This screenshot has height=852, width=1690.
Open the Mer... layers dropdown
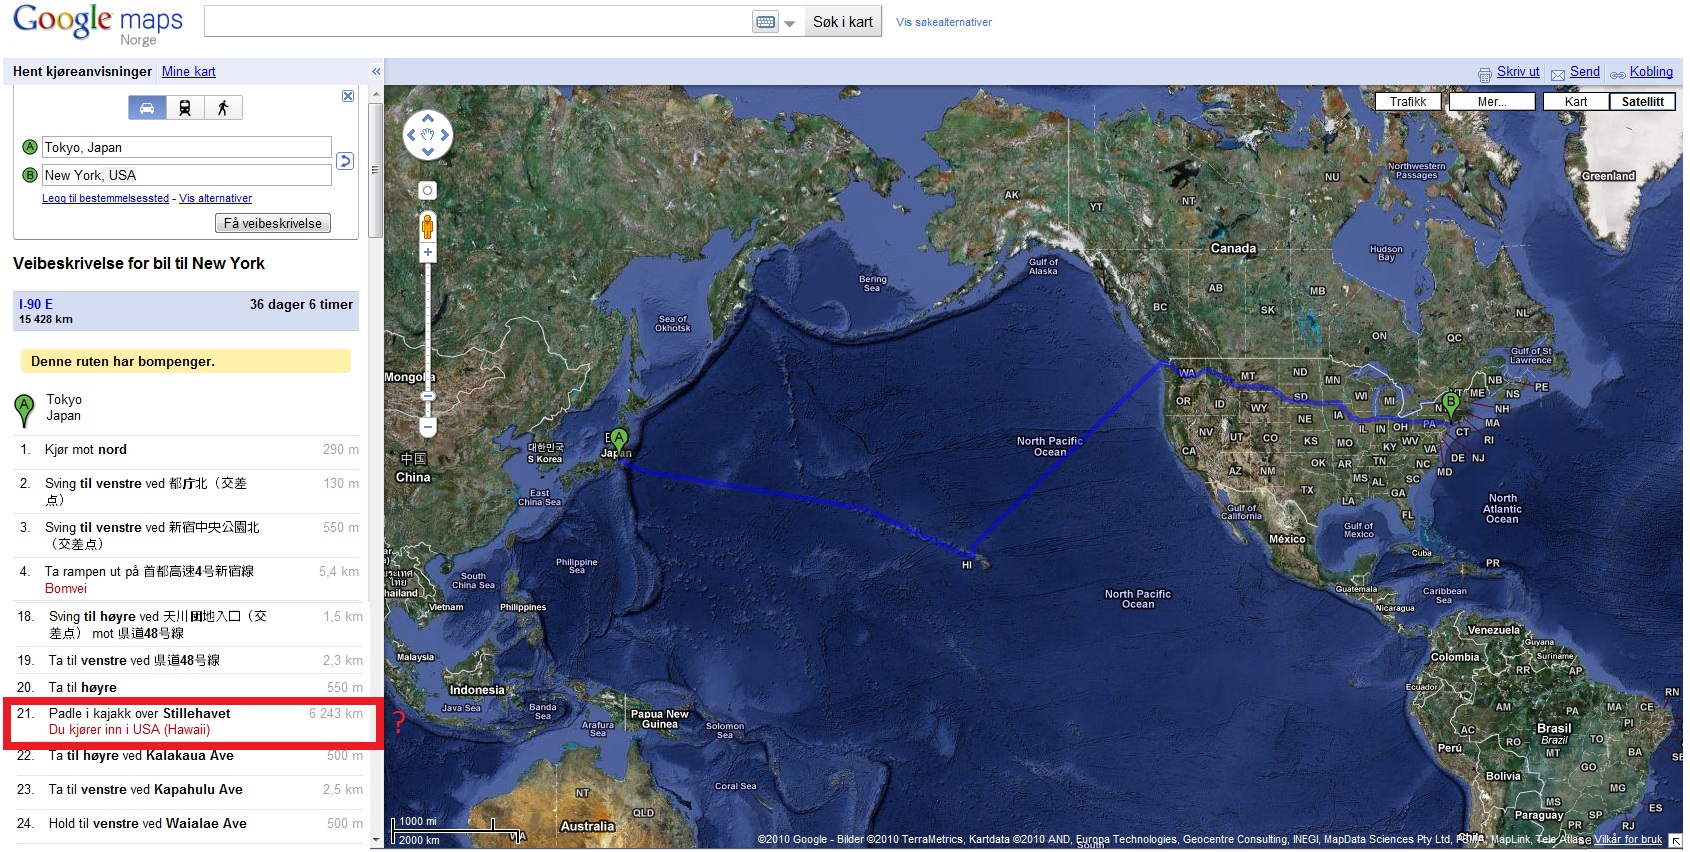(x=1492, y=102)
